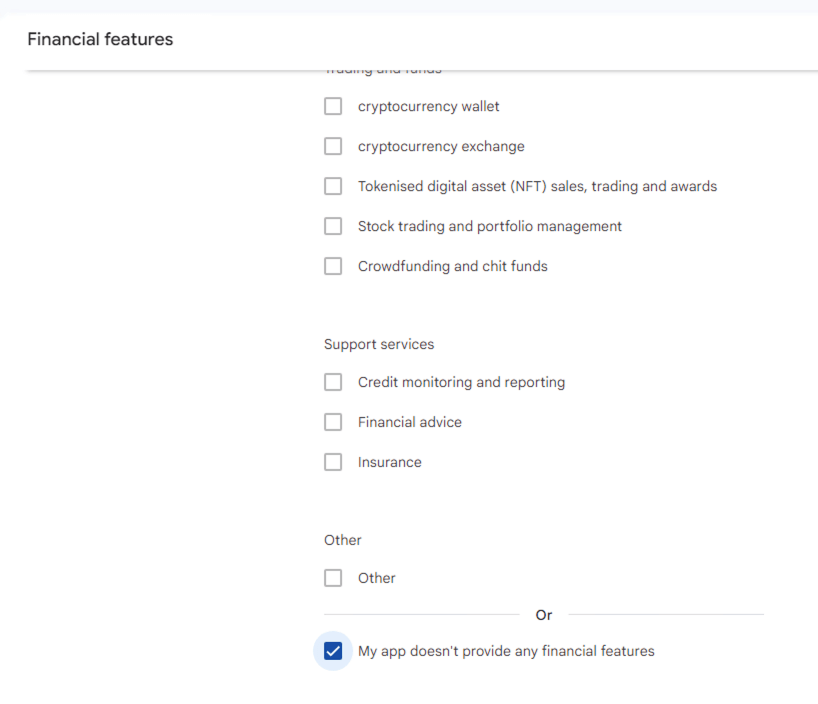818x704 pixels.
Task: Click the 'Crowdfunding and chit funds' label text
Action: coord(452,266)
